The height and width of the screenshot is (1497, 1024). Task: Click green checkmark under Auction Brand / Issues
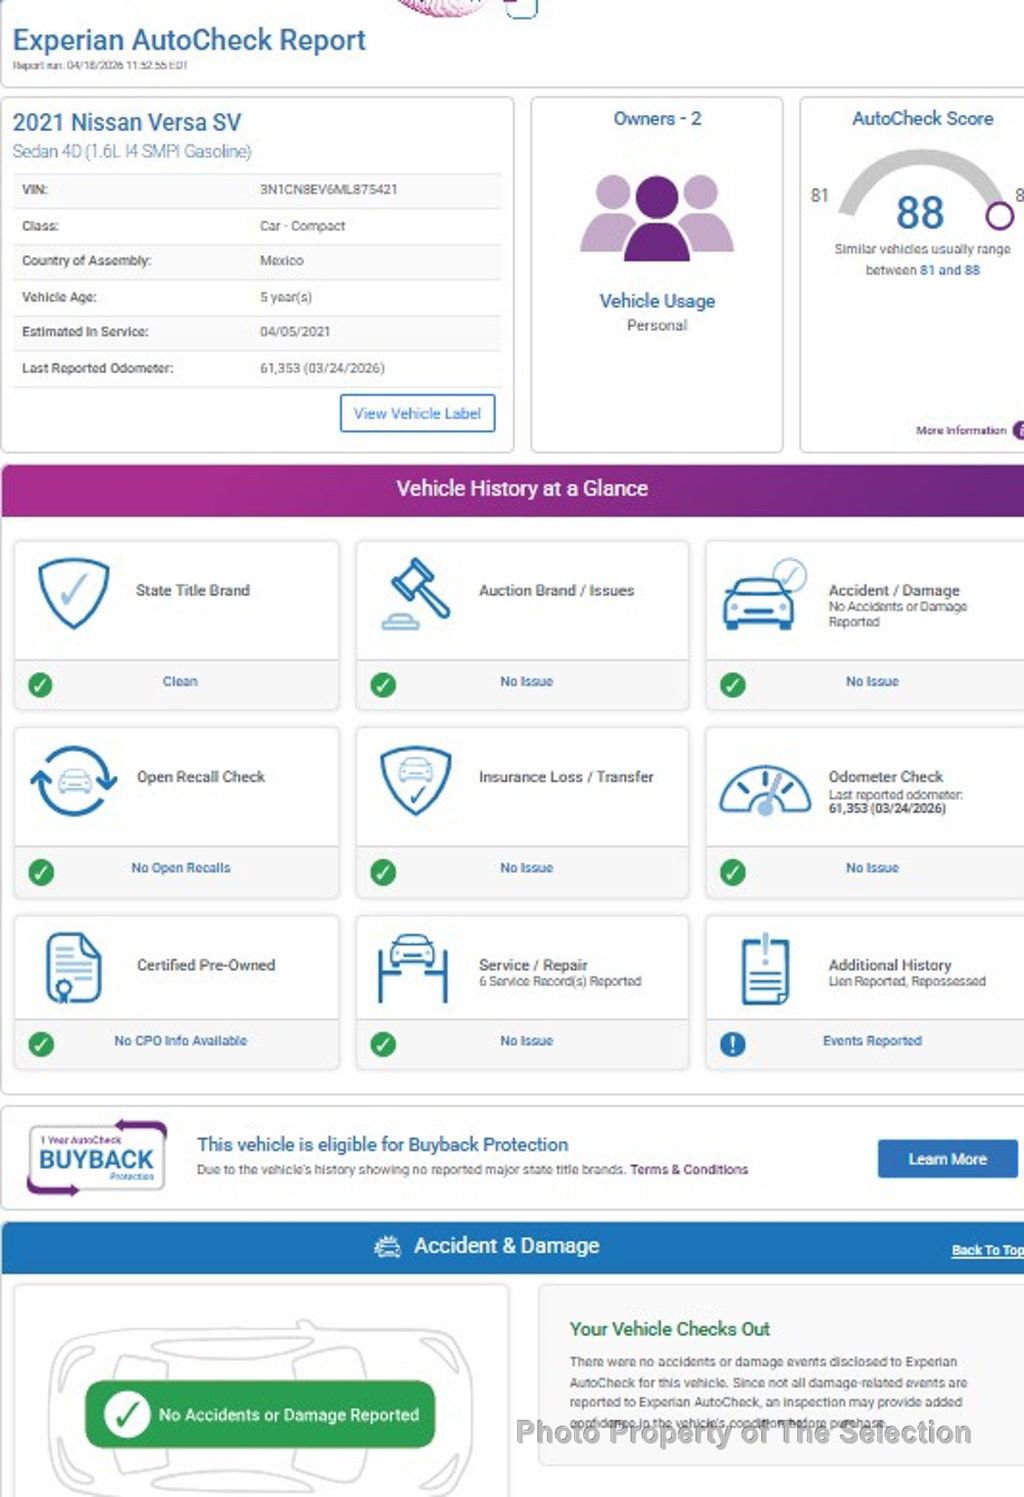pos(383,685)
